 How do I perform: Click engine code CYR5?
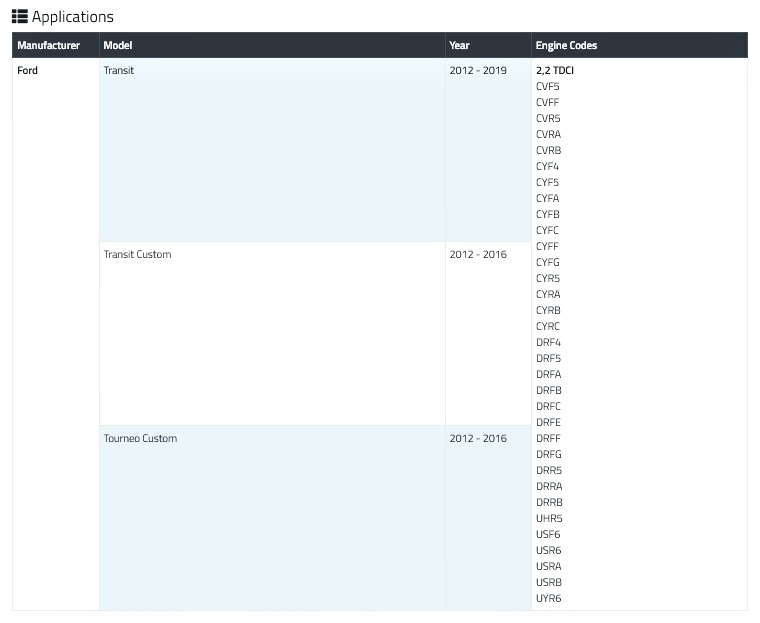click(x=548, y=278)
